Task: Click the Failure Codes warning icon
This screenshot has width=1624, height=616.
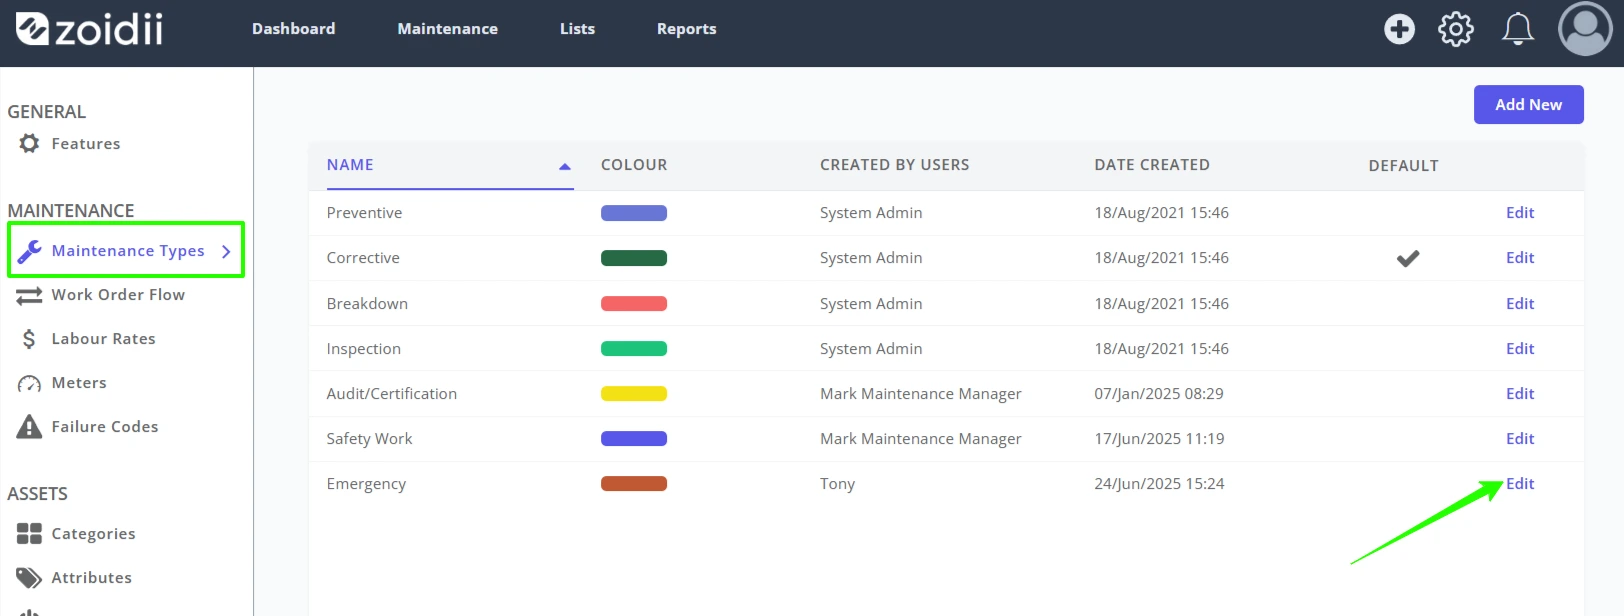Action: [29, 427]
